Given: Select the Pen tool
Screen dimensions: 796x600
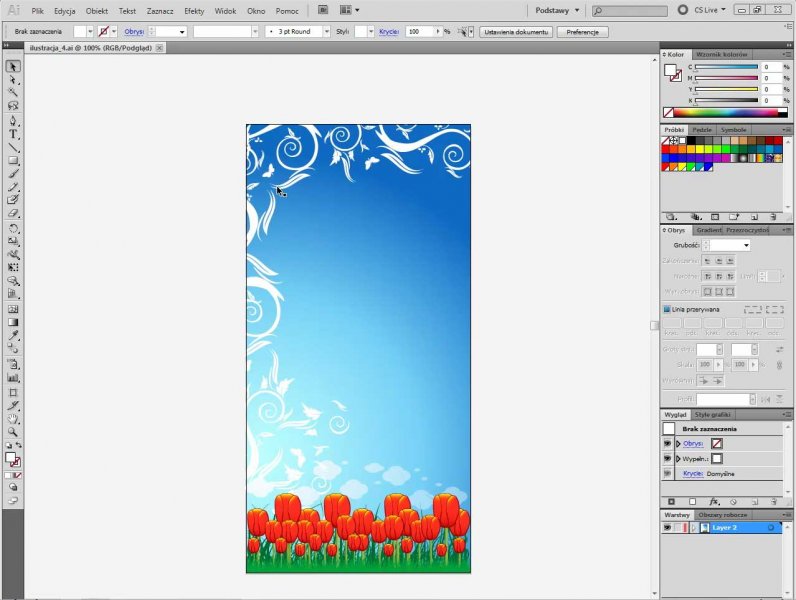Looking at the screenshot, I should point(14,120).
